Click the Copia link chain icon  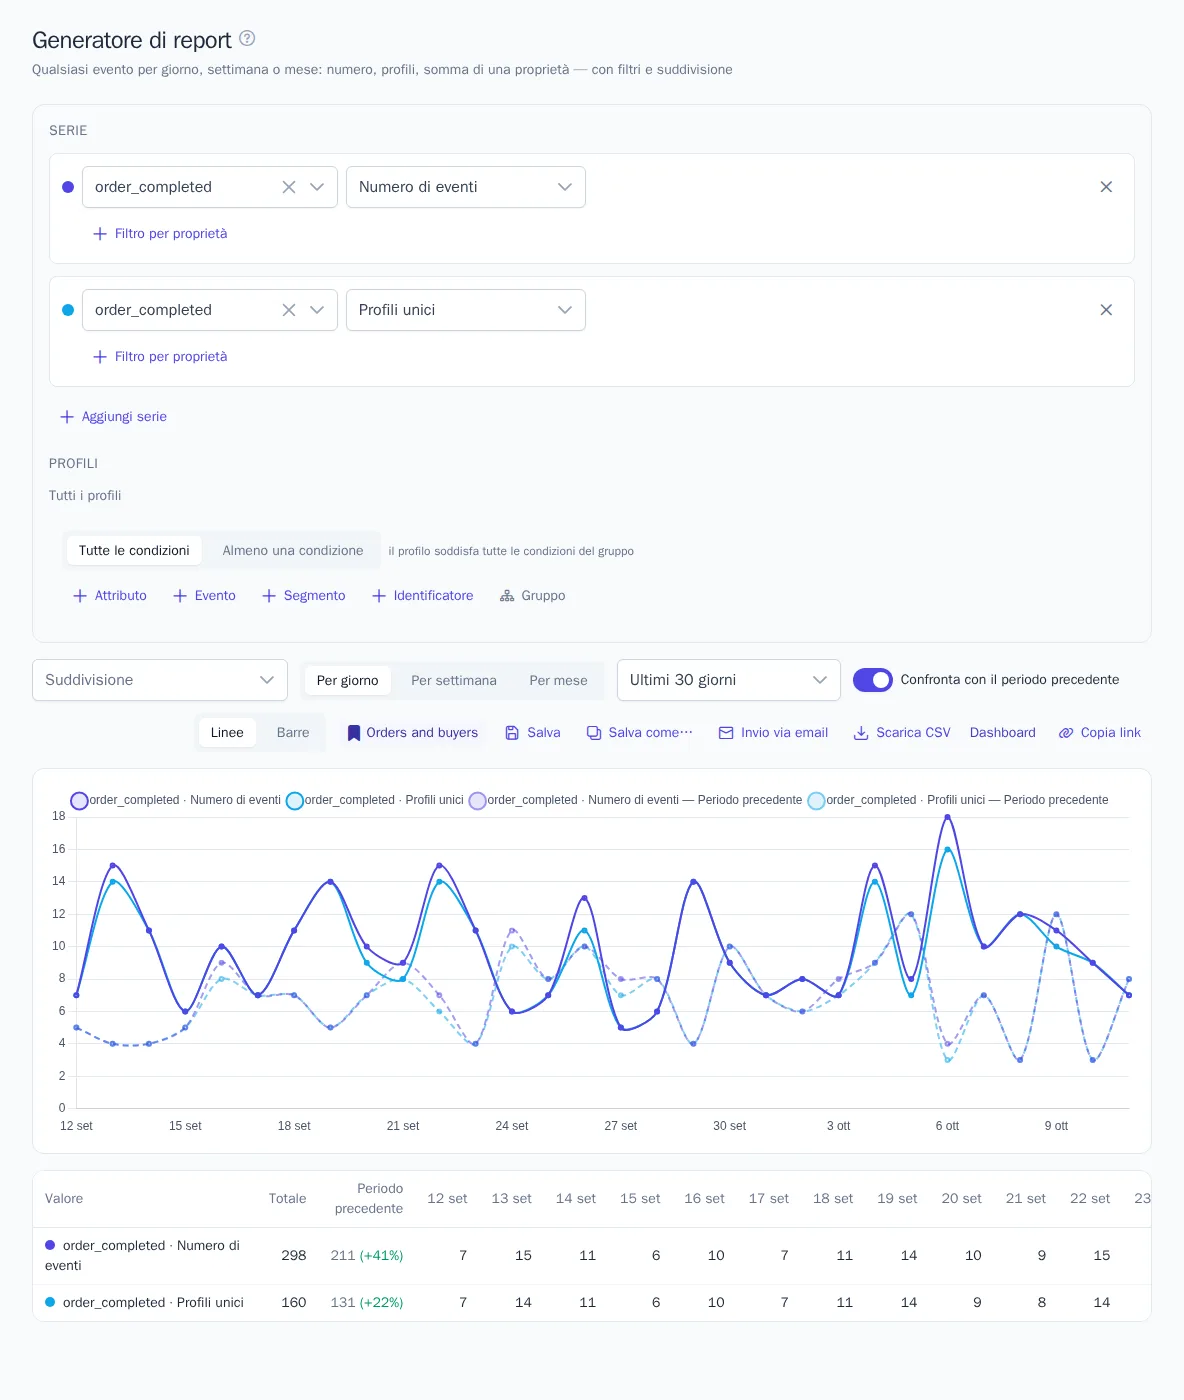[1066, 733]
